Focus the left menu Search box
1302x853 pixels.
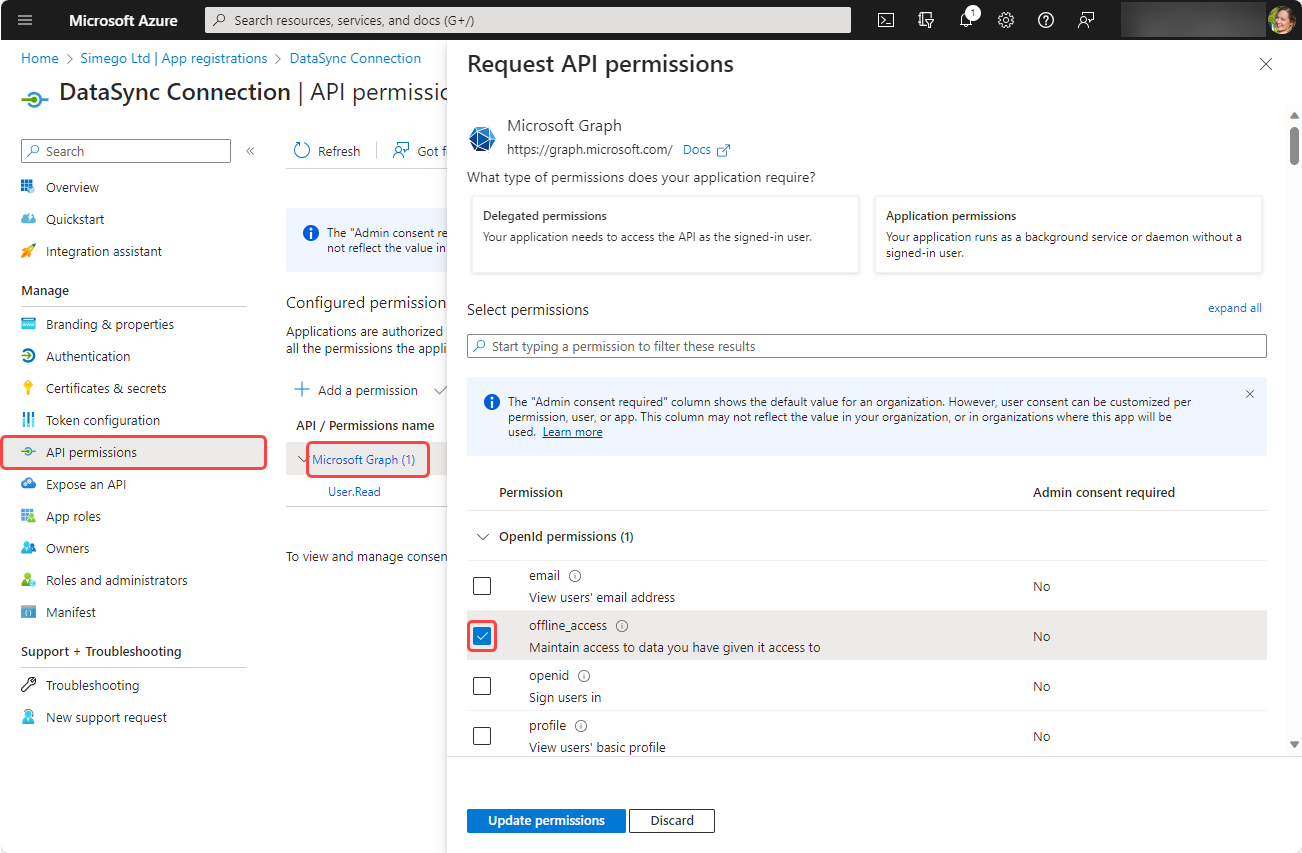(126, 151)
